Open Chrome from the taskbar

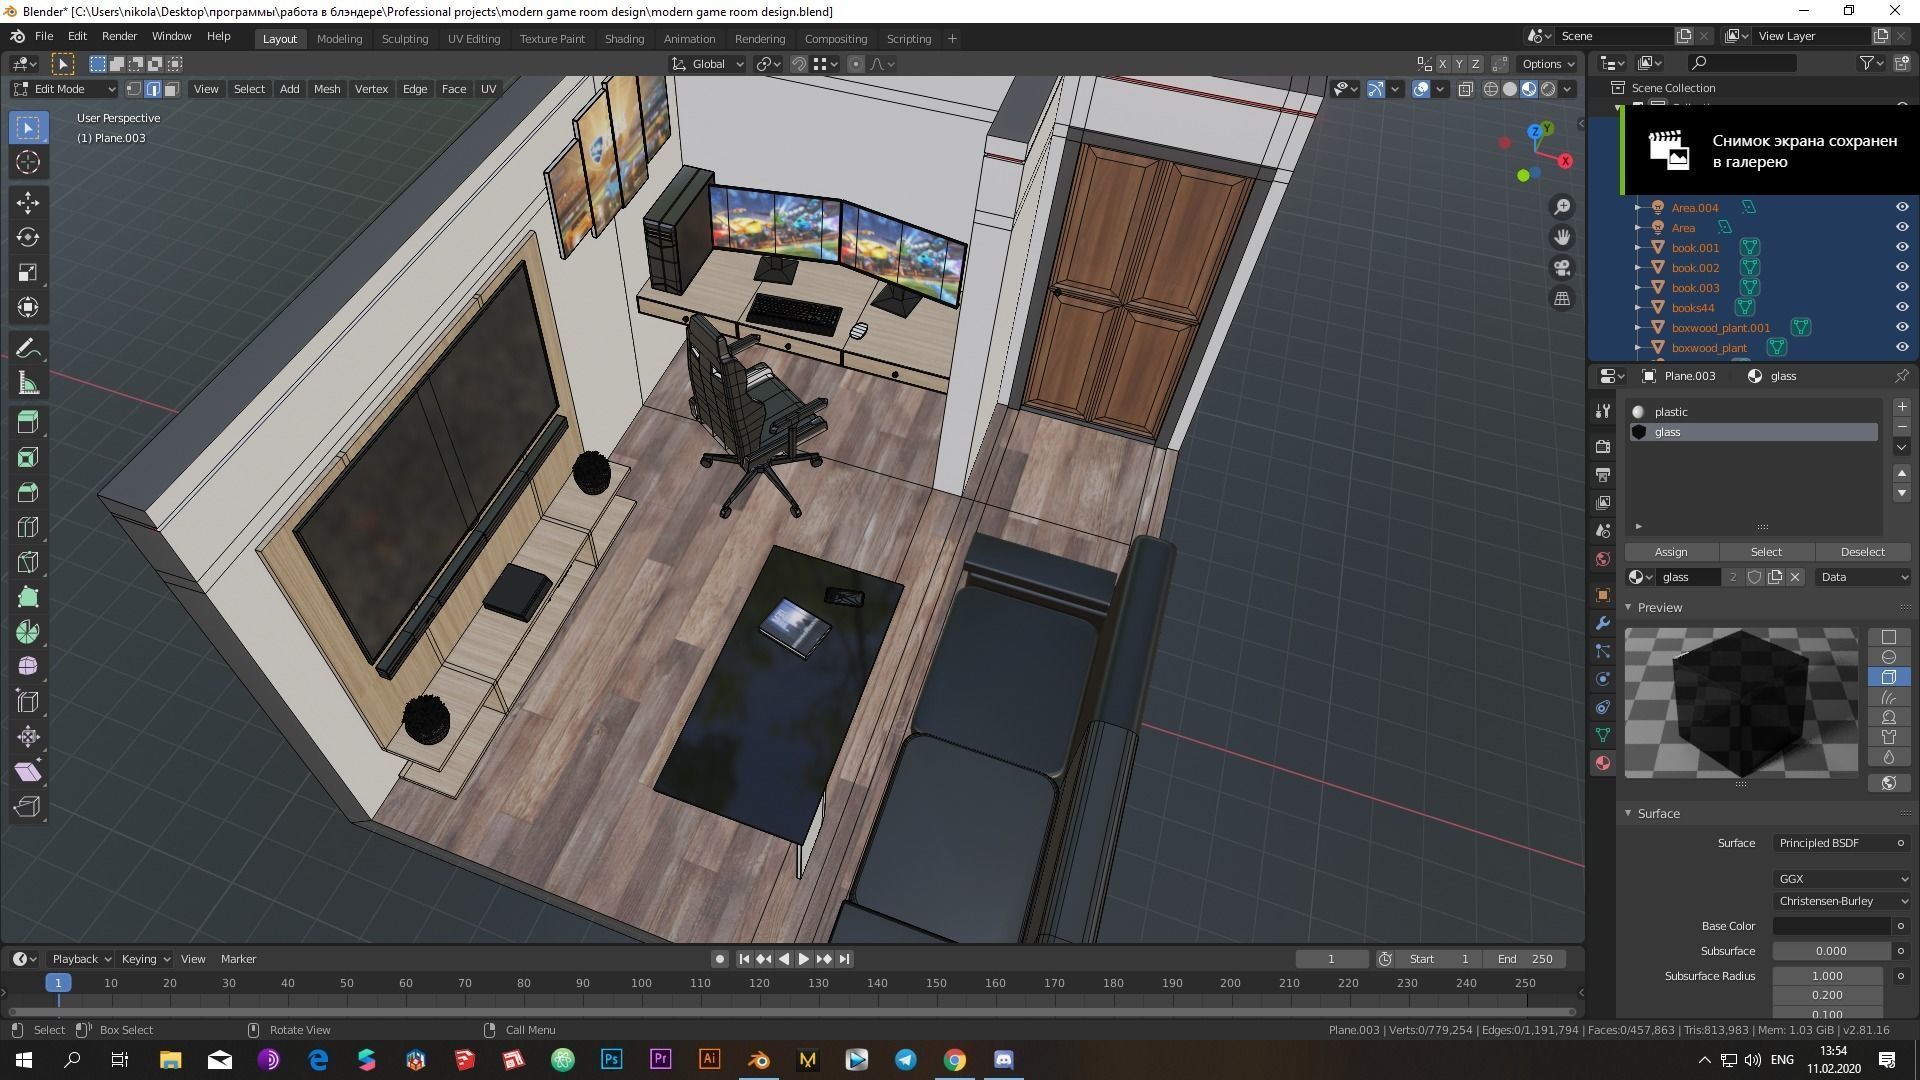coord(955,1060)
